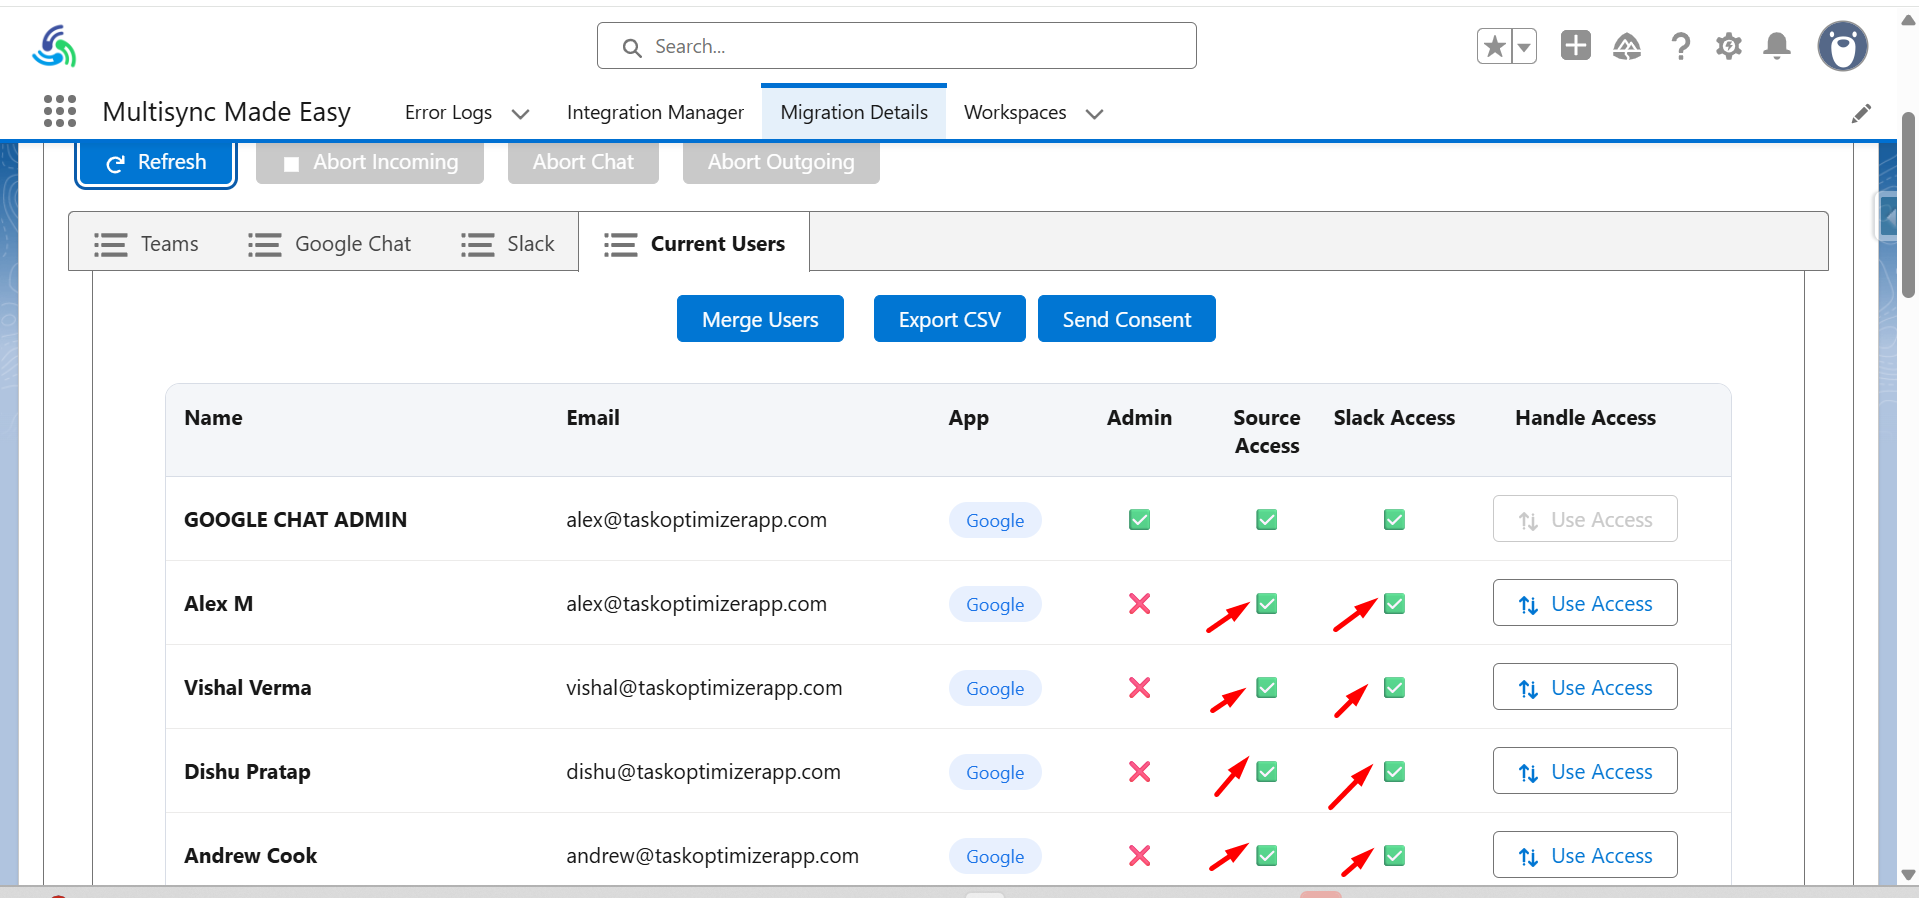Switch to the Slack tab
This screenshot has width=1919, height=898.
(508, 244)
